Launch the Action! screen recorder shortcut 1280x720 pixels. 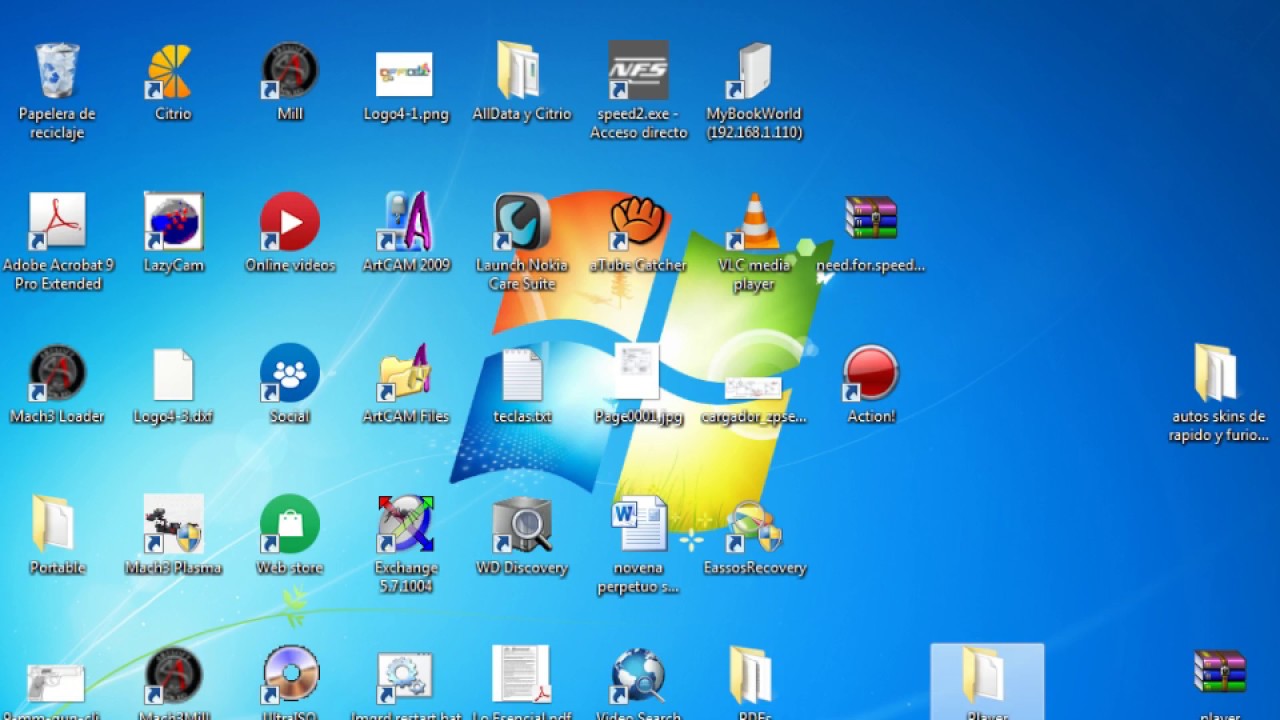(x=871, y=373)
